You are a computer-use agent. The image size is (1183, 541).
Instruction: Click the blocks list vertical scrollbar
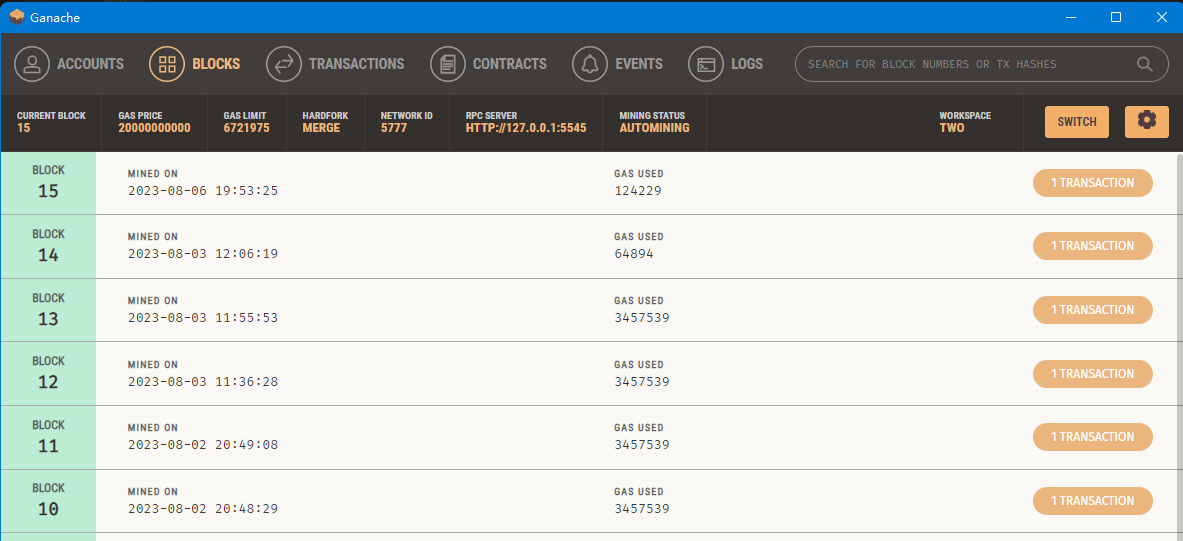[1179, 346]
